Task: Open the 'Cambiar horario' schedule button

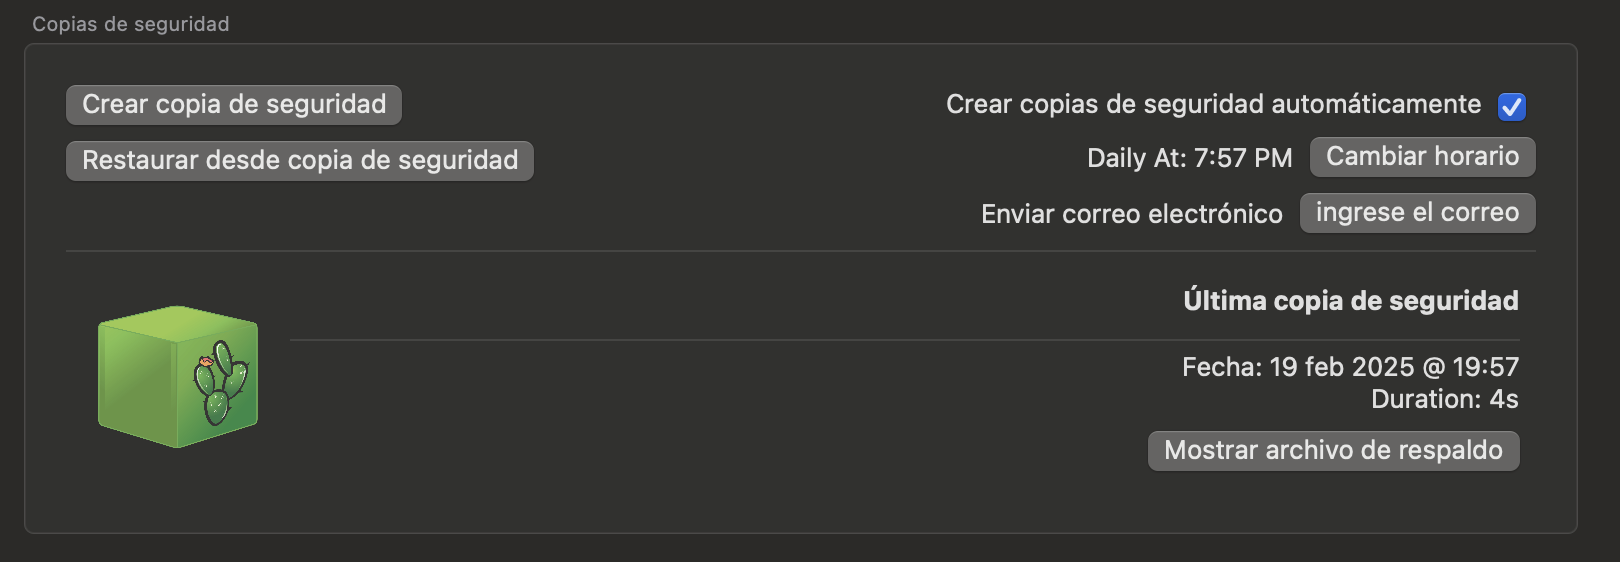Action: coord(1422,157)
